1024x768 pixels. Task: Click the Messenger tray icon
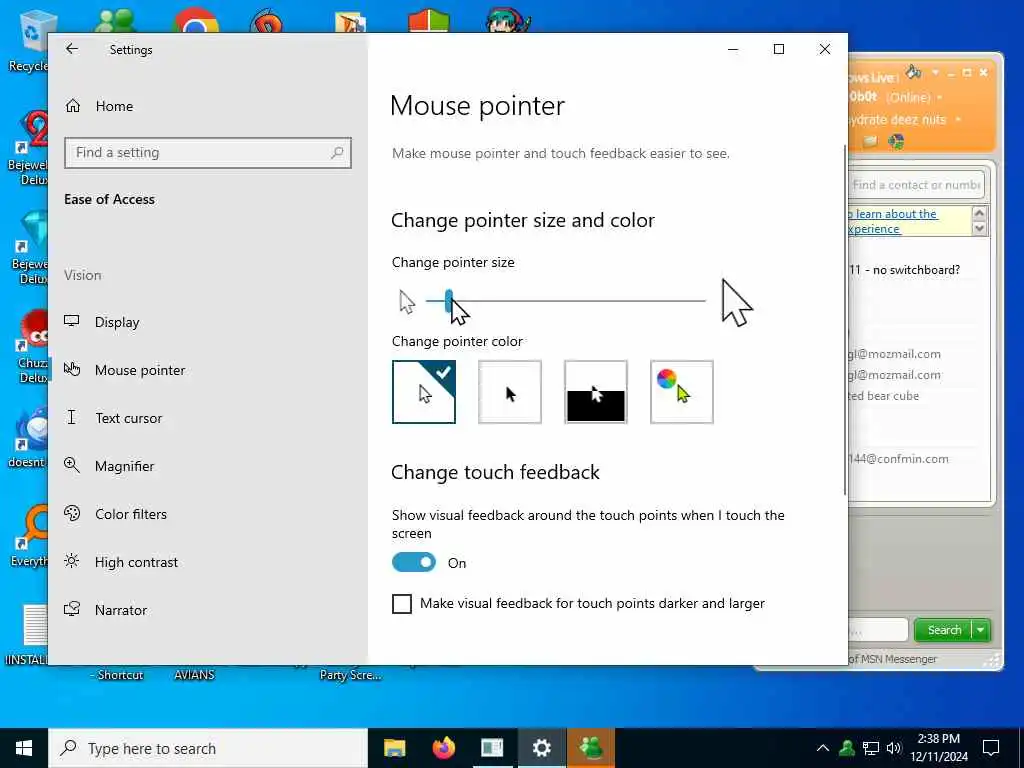(x=847, y=748)
